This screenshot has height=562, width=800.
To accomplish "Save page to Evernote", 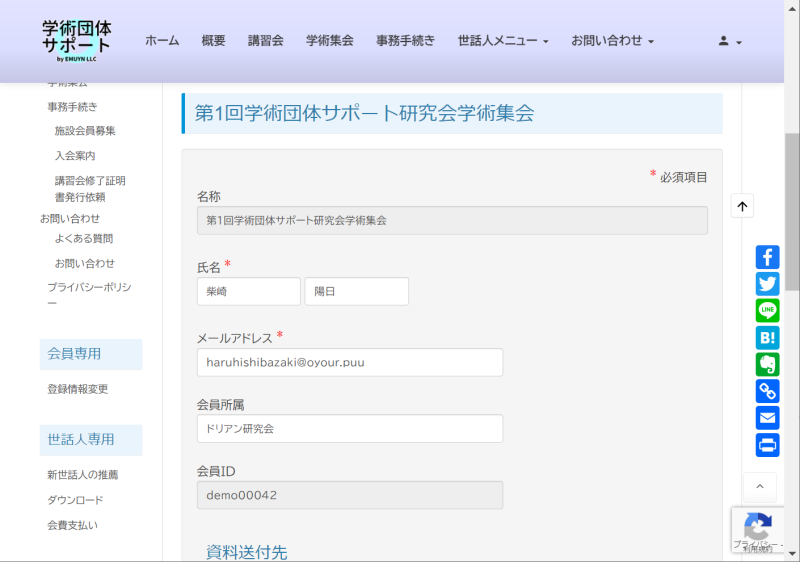I will tap(767, 365).
